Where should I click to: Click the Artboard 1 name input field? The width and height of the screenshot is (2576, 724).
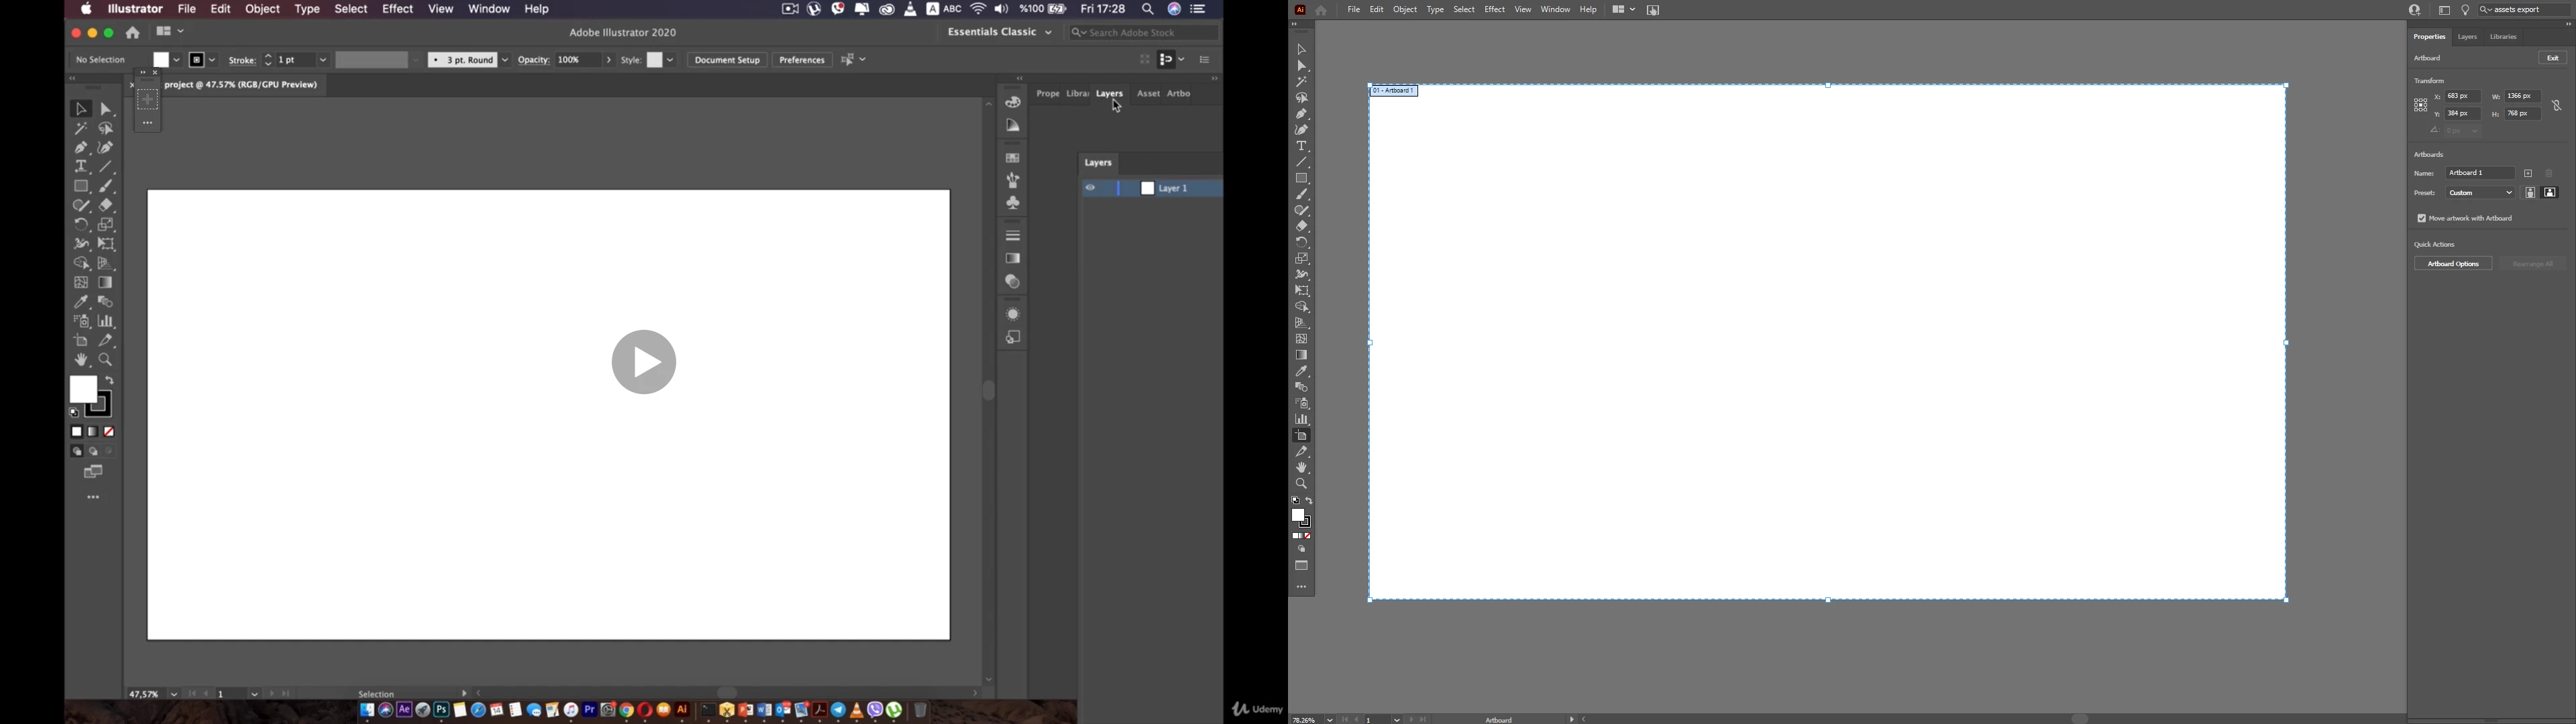[2479, 173]
